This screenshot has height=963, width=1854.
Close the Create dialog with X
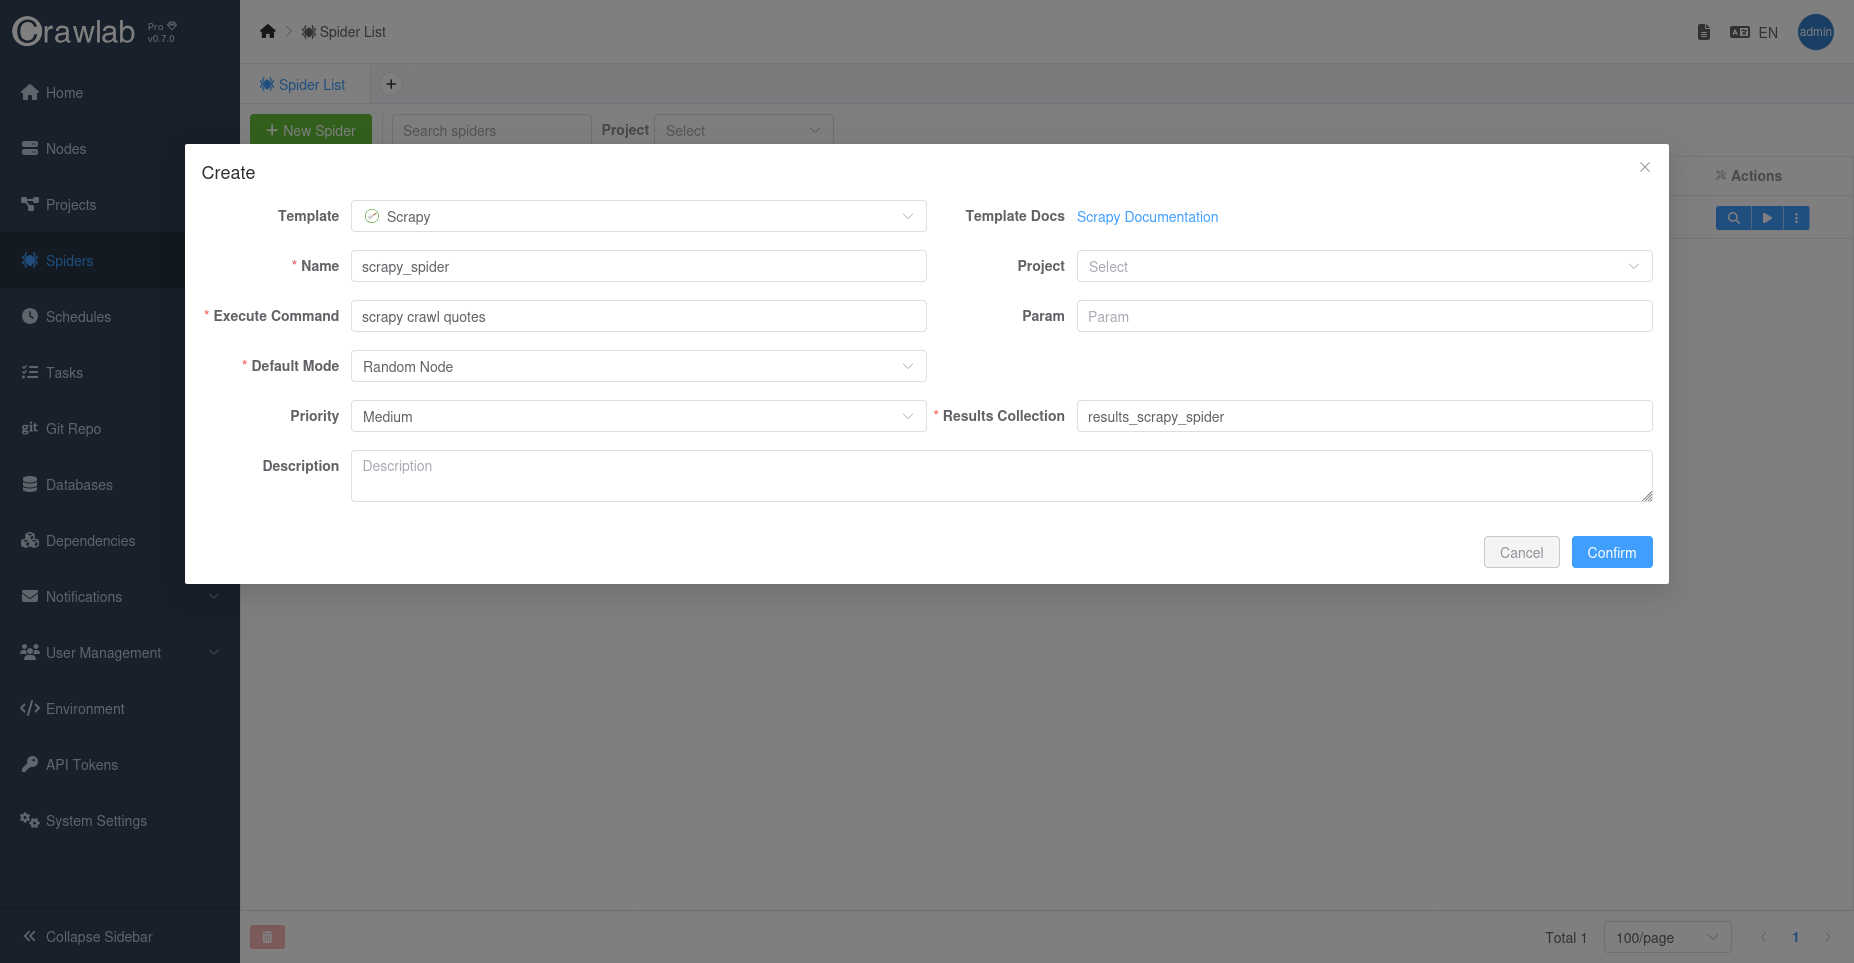(x=1645, y=167)
